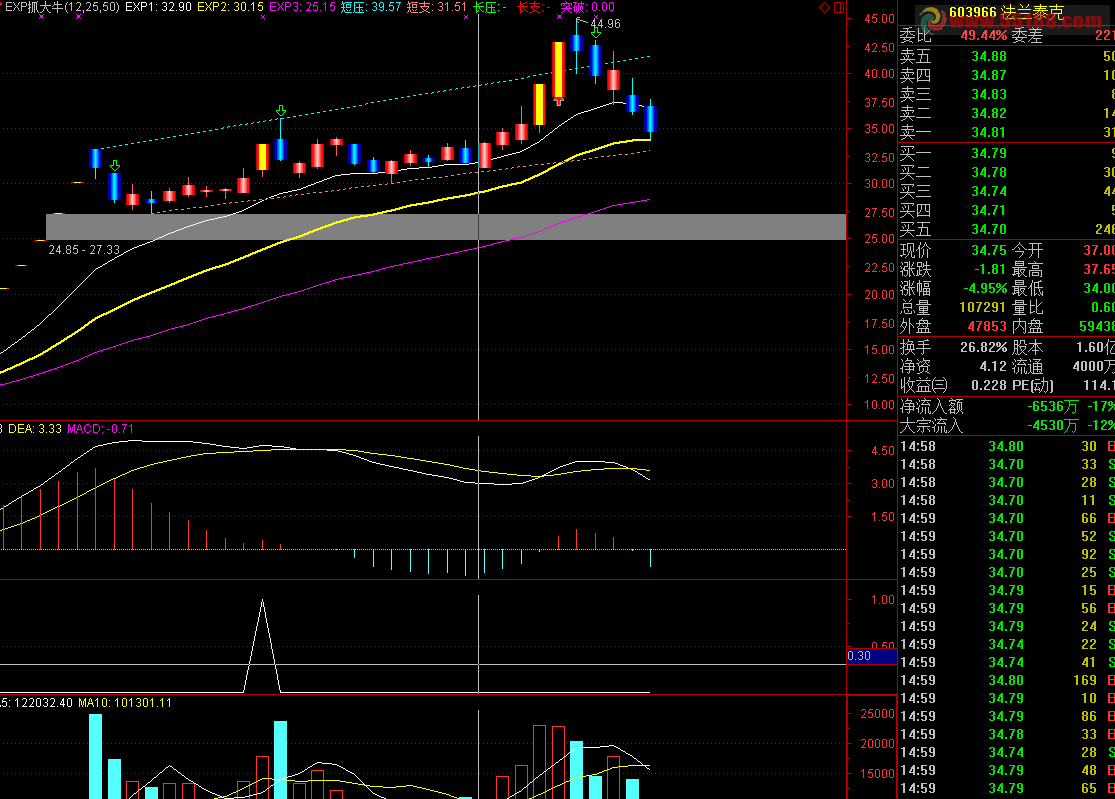
Task: Click the 大宗流入 -4530万 figure
Action: coord(1052,425)
